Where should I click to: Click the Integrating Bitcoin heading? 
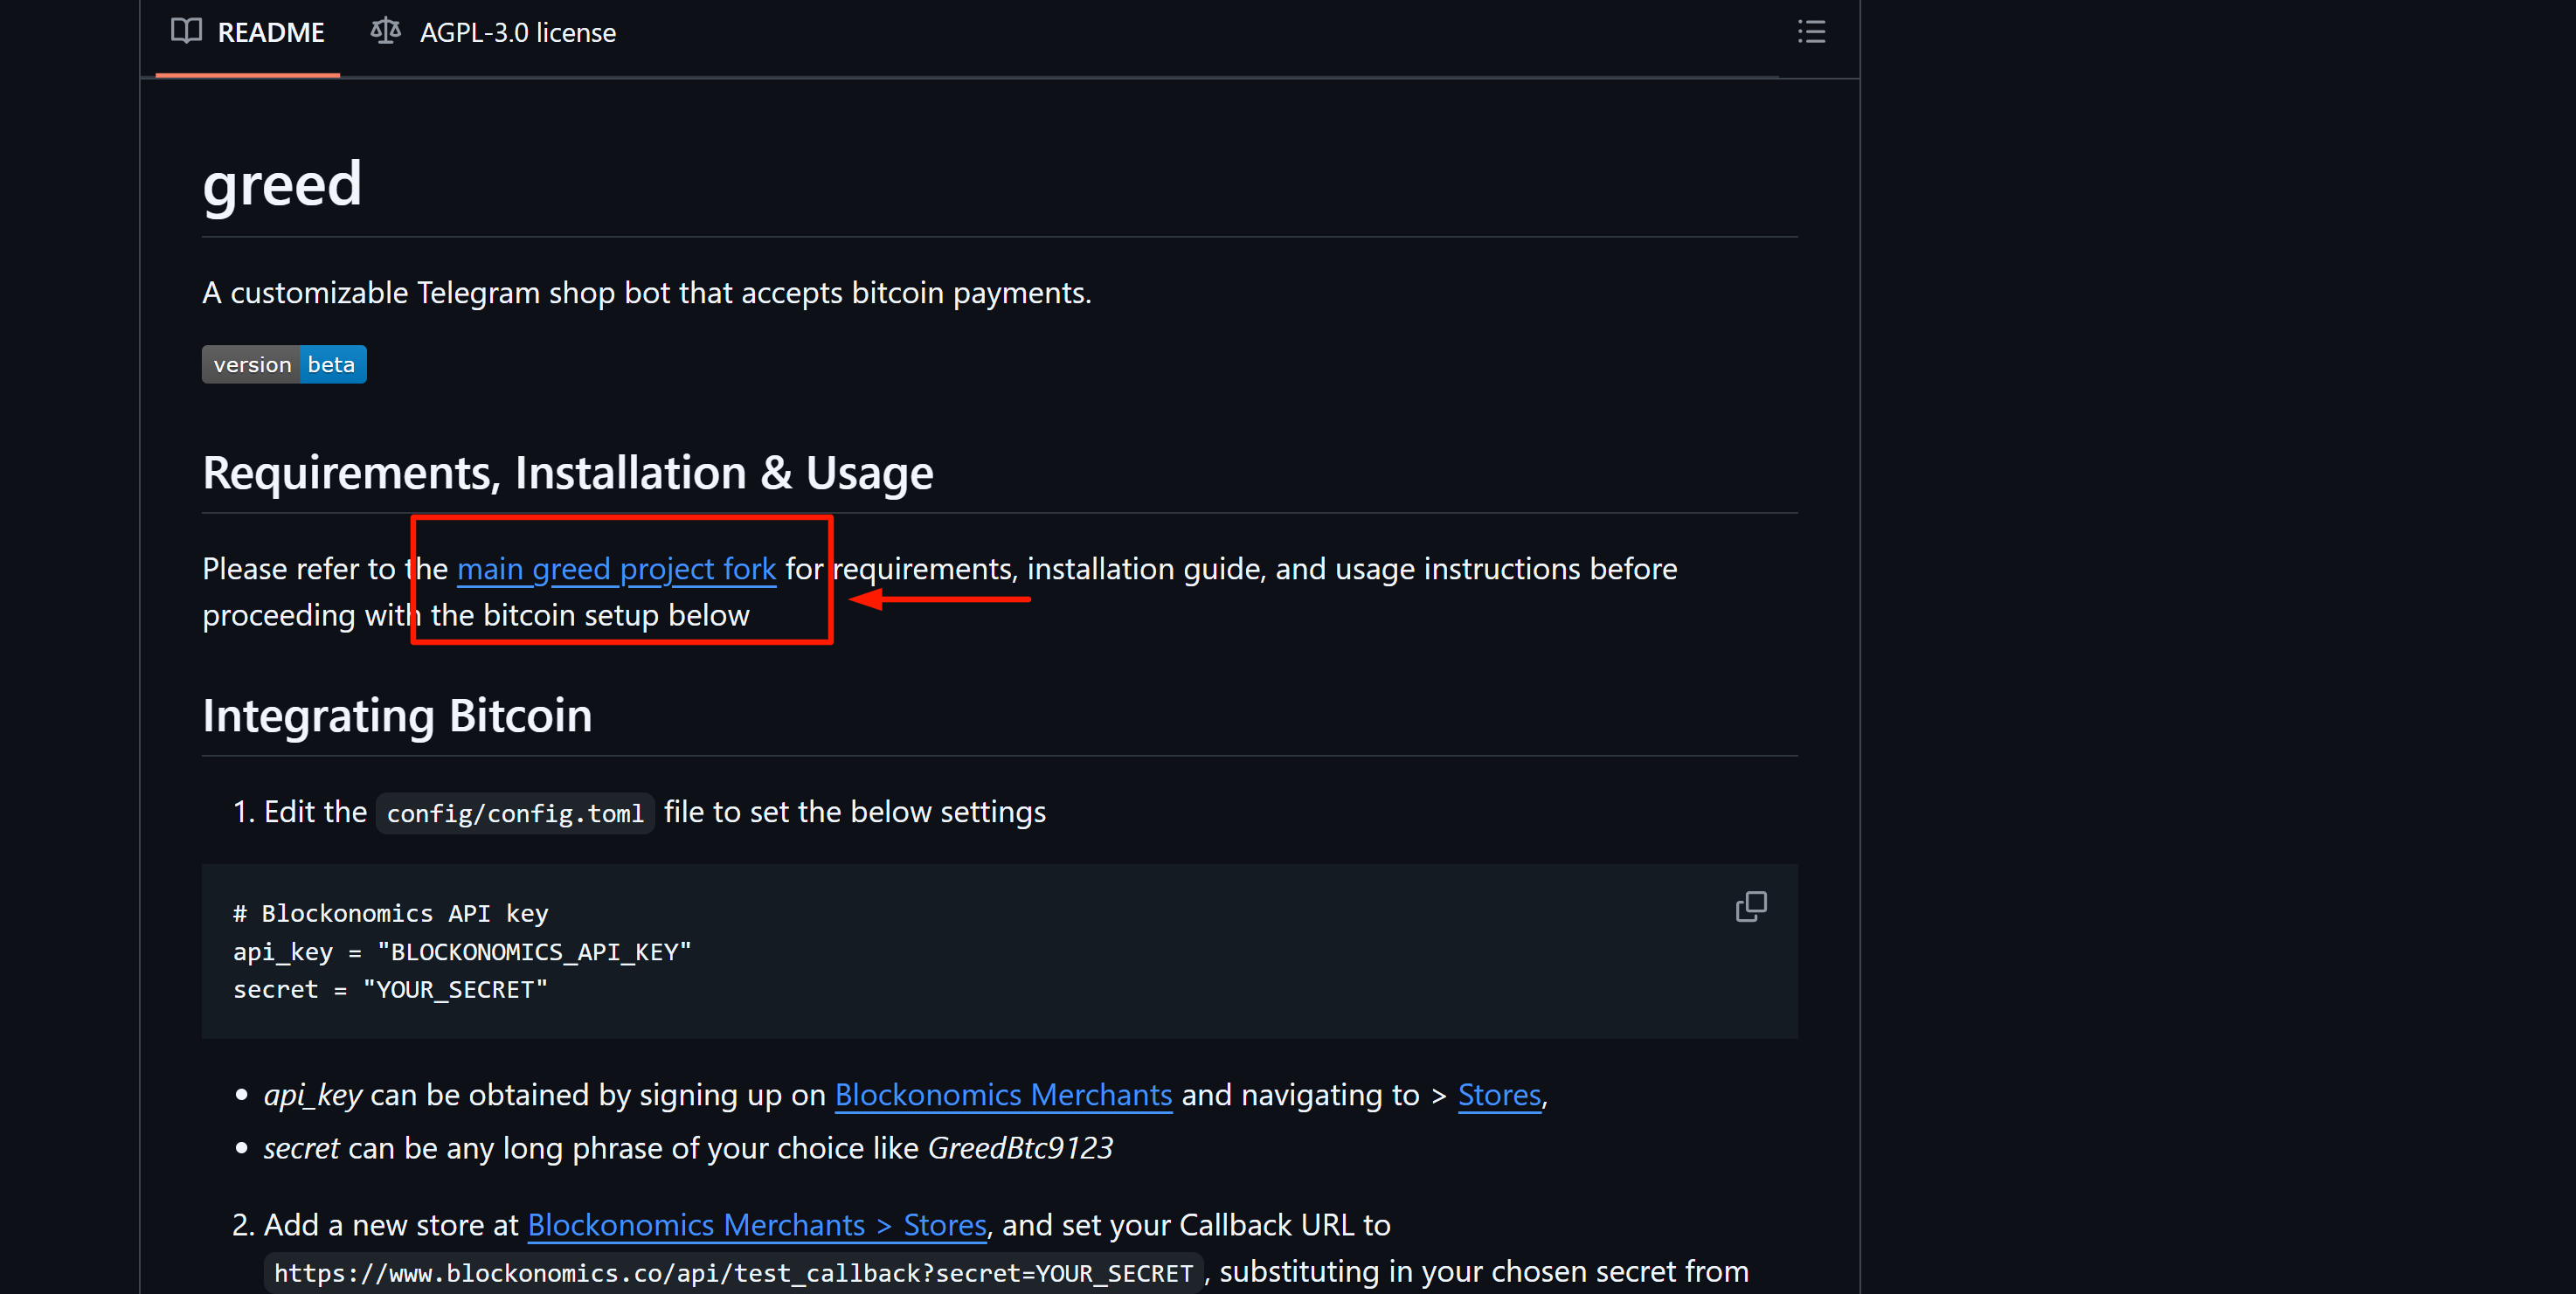(397, 716)
